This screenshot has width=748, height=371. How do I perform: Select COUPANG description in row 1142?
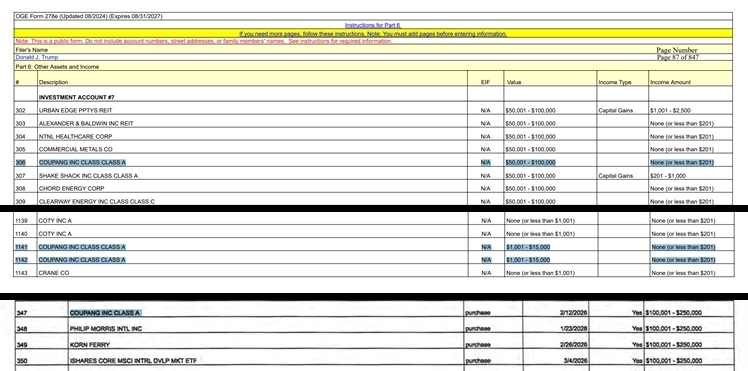(82, 260)
